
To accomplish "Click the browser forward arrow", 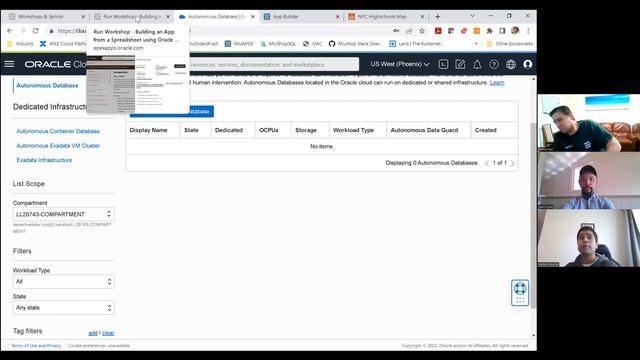I will point(23,31).
